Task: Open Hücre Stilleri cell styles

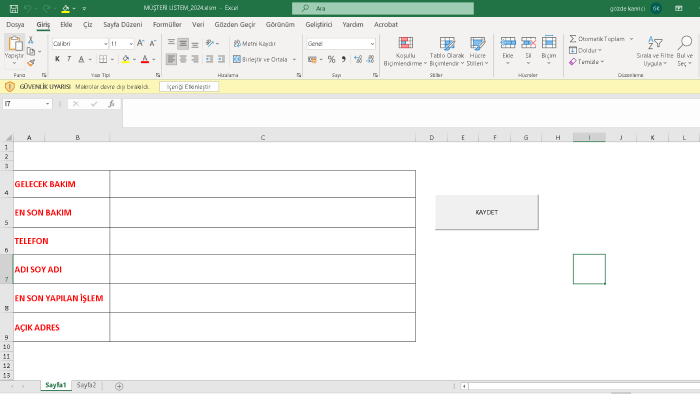Action: click(477, 51)
